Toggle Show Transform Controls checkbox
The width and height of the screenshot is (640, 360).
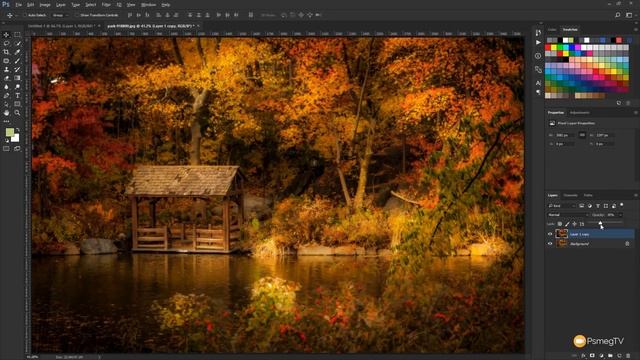tap(76, 15)
